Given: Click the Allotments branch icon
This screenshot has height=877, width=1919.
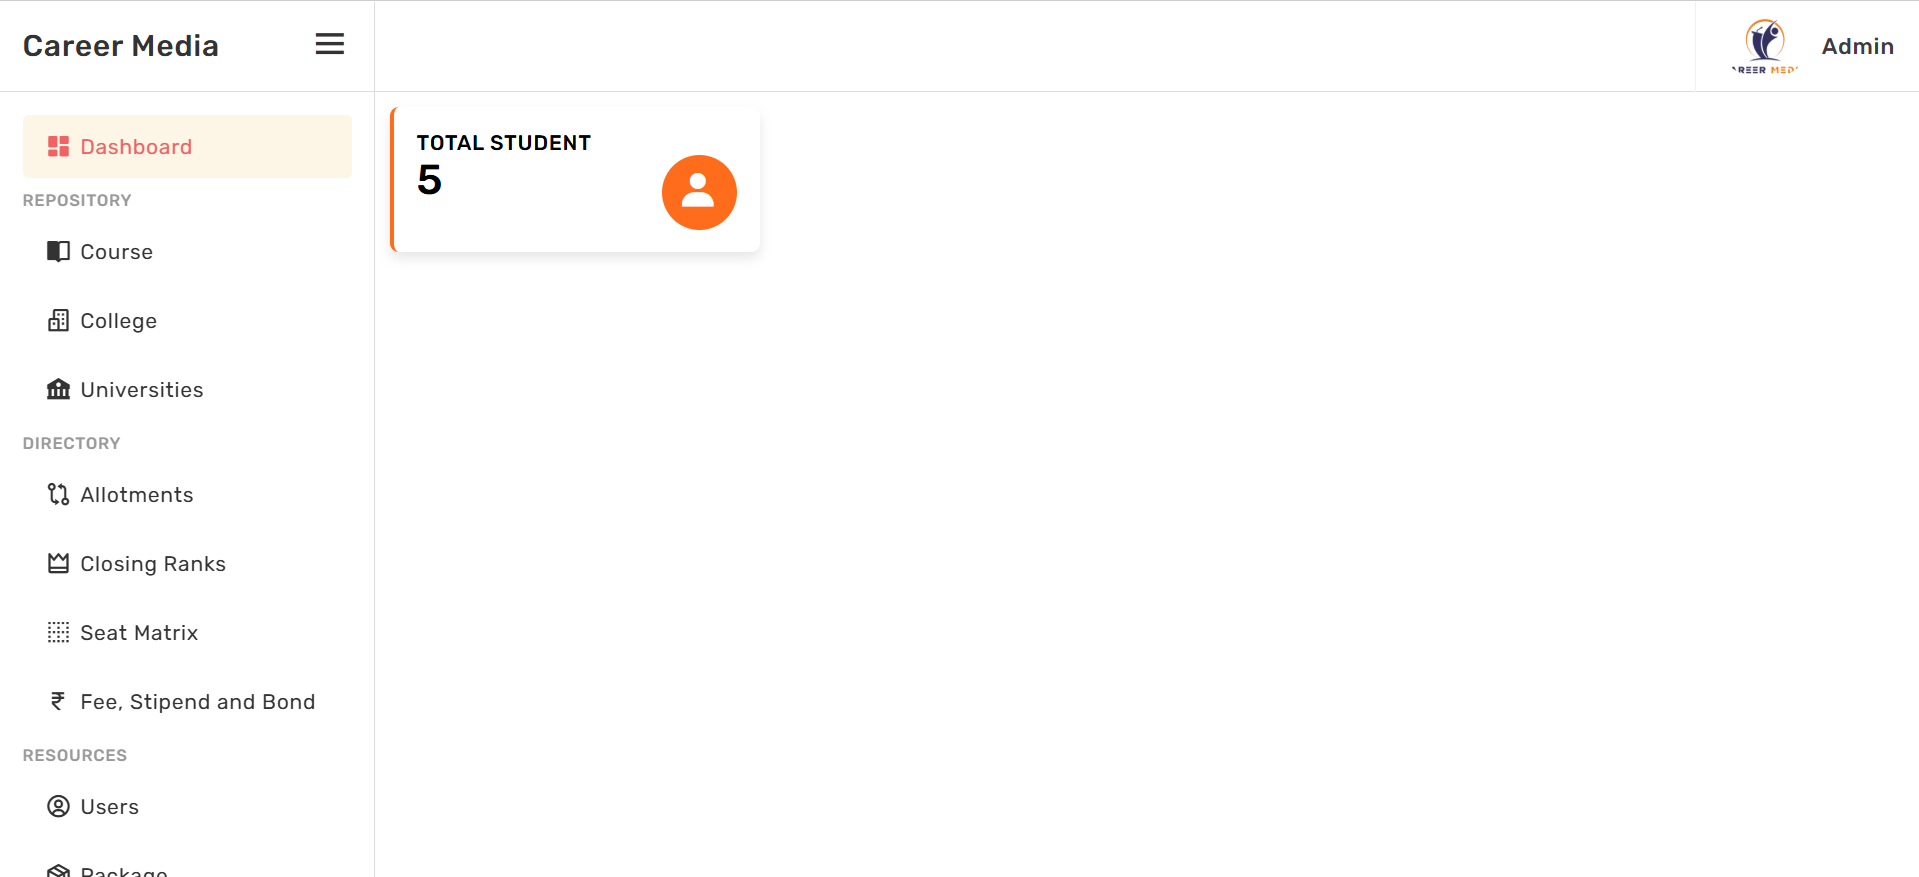Looking at the screenshot, I should (59, 494).
